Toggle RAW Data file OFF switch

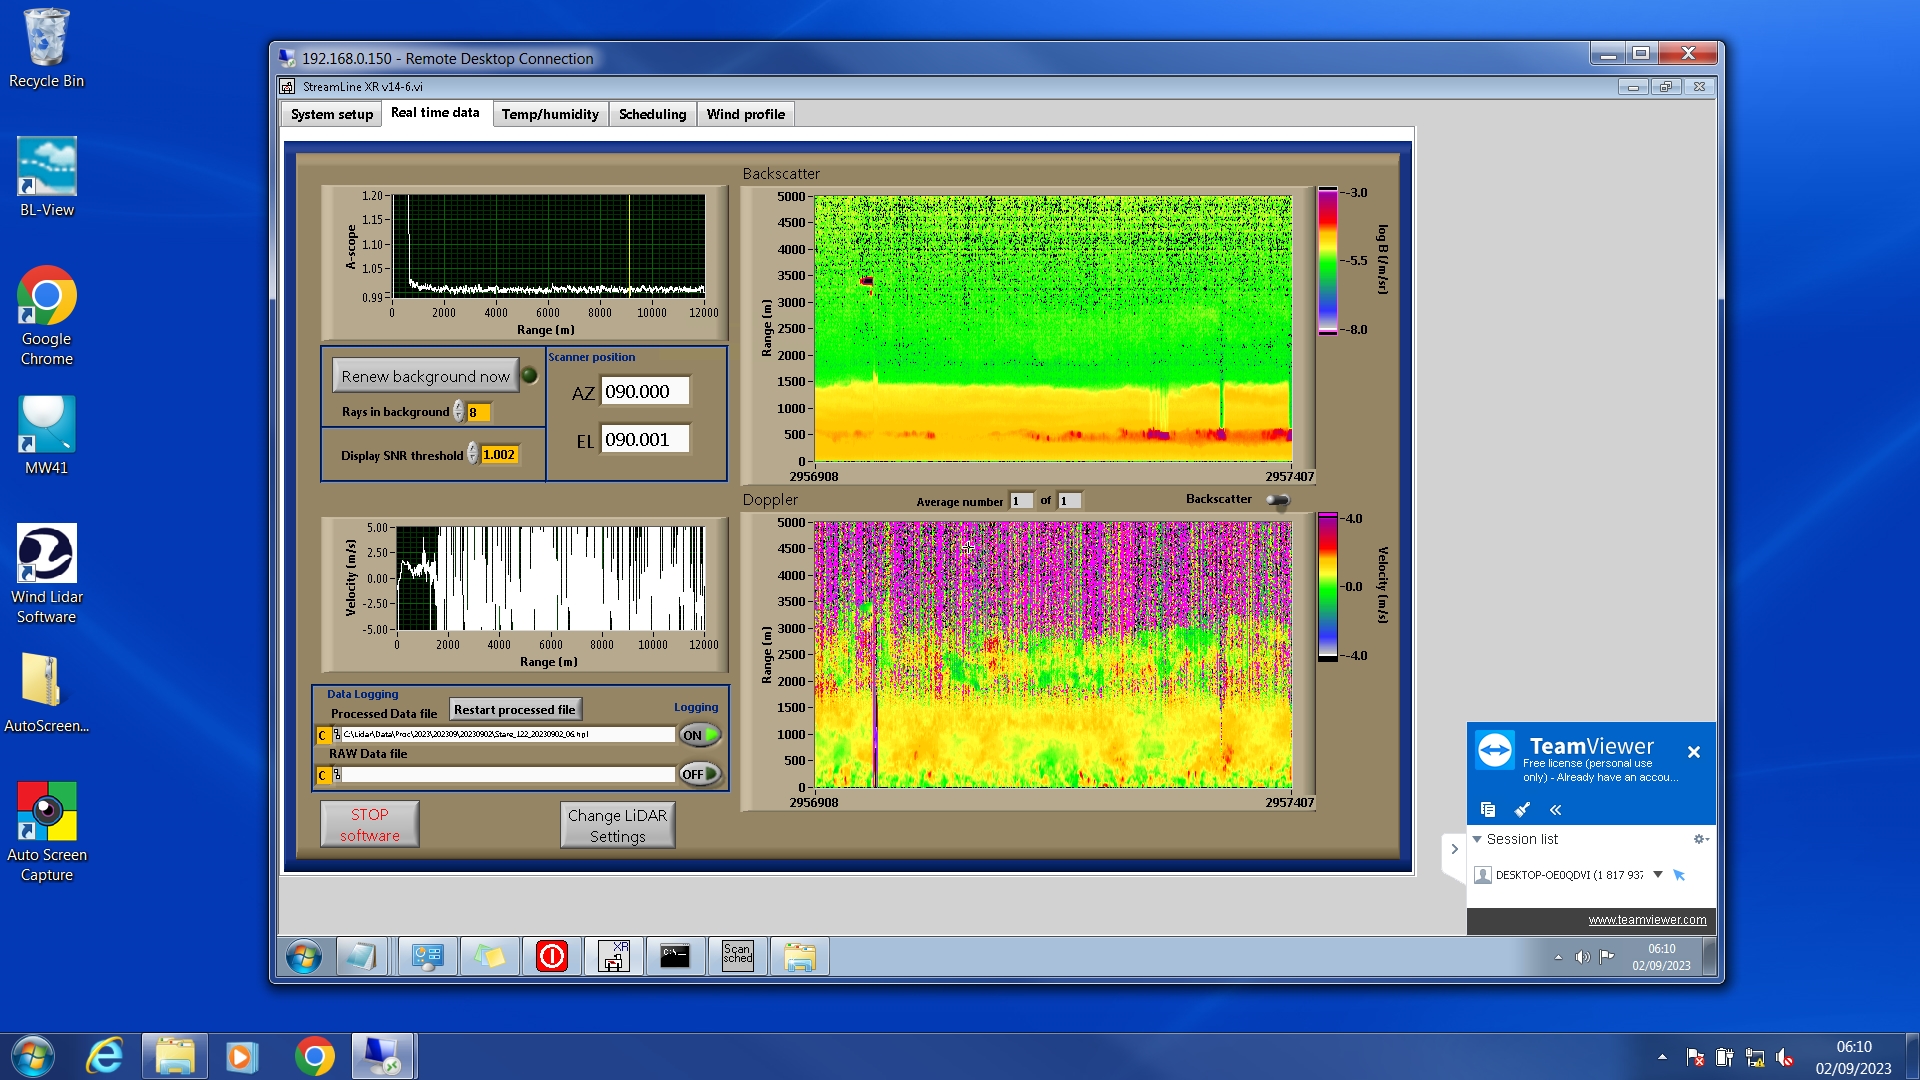point(699,774)
